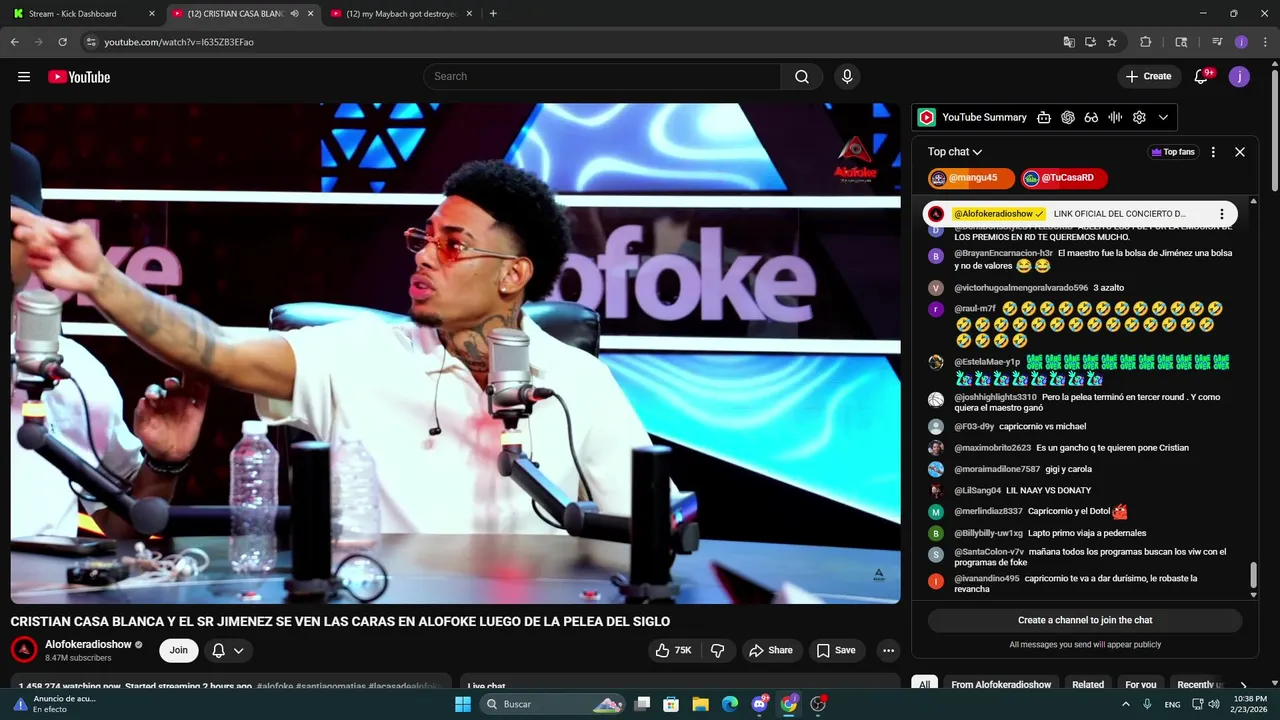The width and height of the screenshot is (1280, 720).
Task: Show hidden system tray icons
Action: click(1126, 704)
